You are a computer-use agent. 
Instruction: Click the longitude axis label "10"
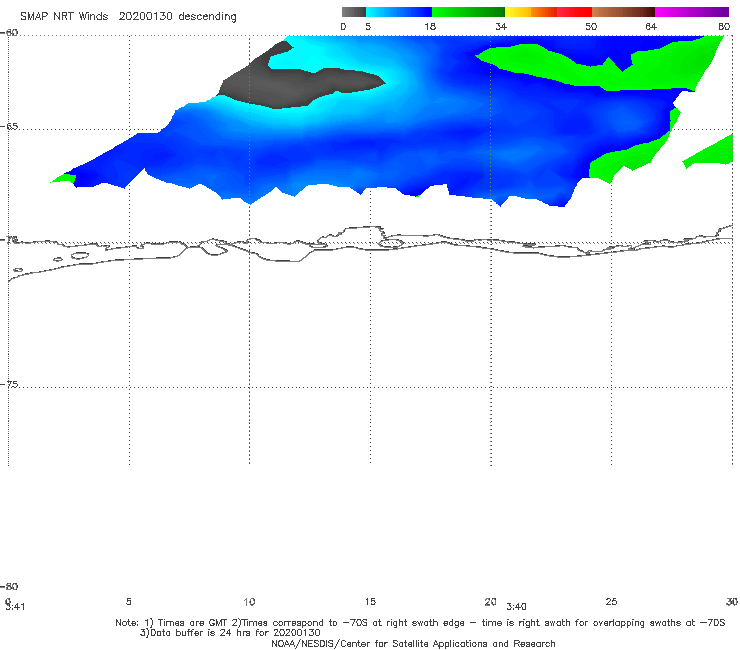[249, 602]
